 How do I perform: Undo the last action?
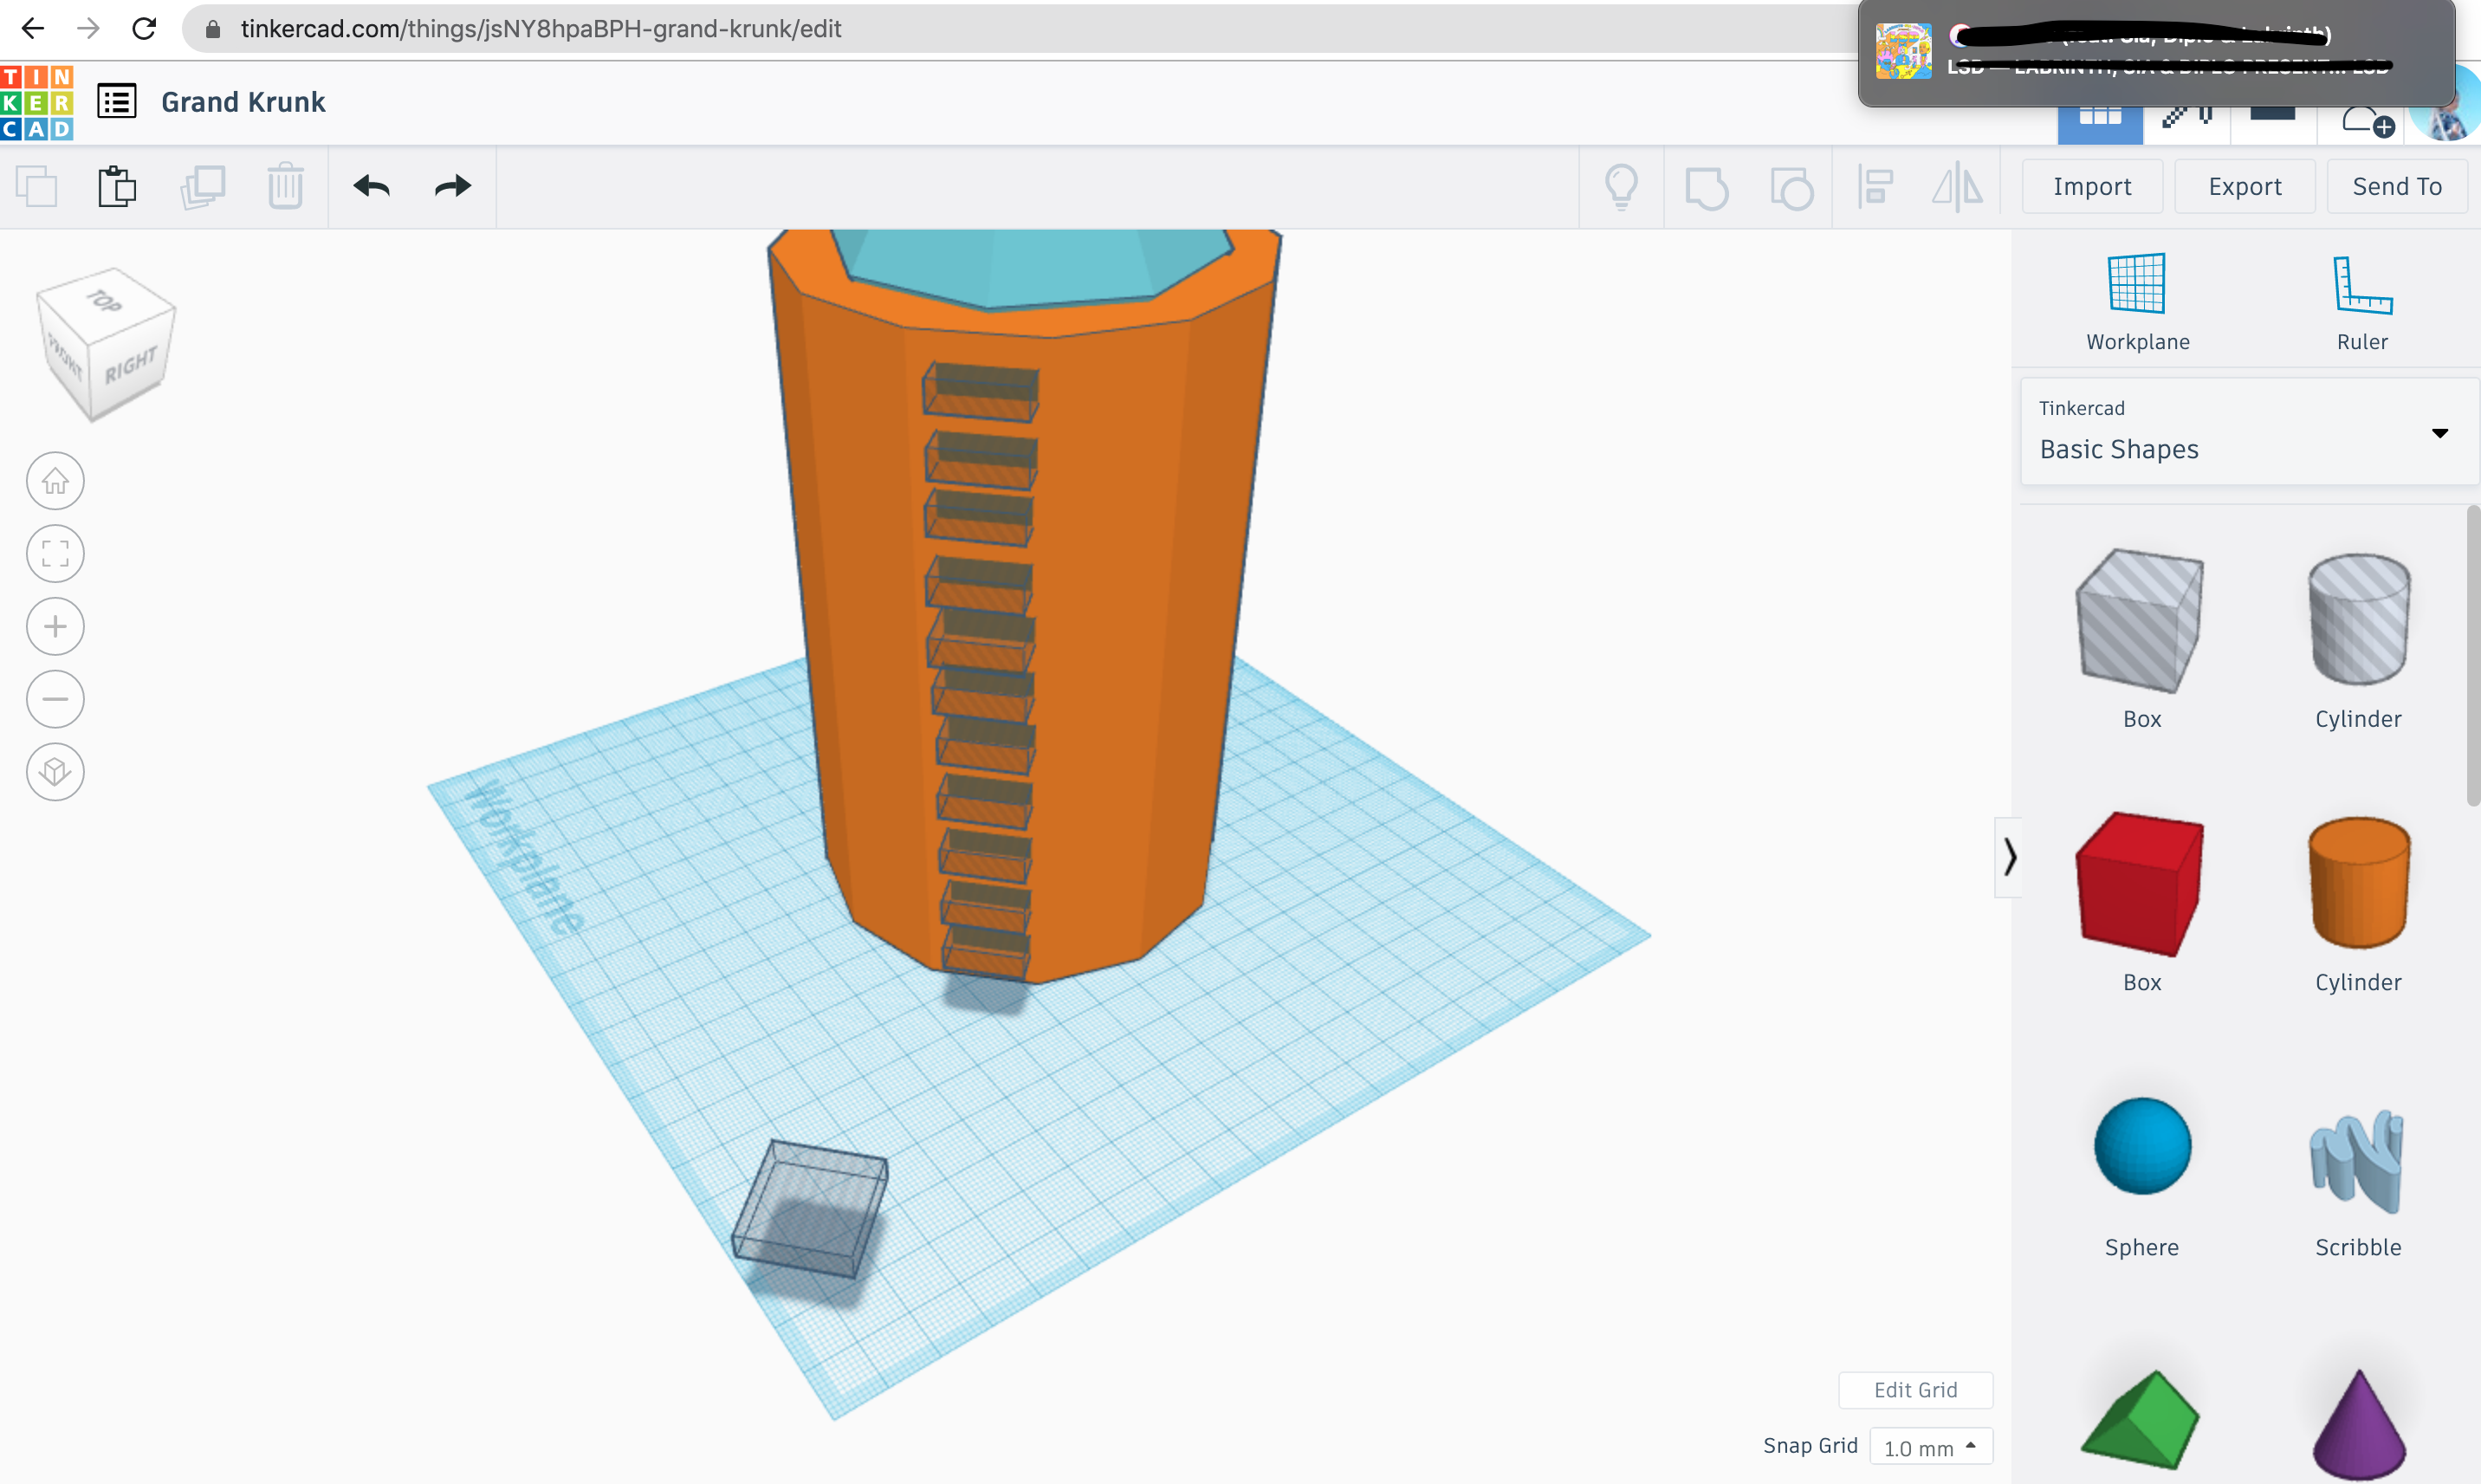click(372, 186)
